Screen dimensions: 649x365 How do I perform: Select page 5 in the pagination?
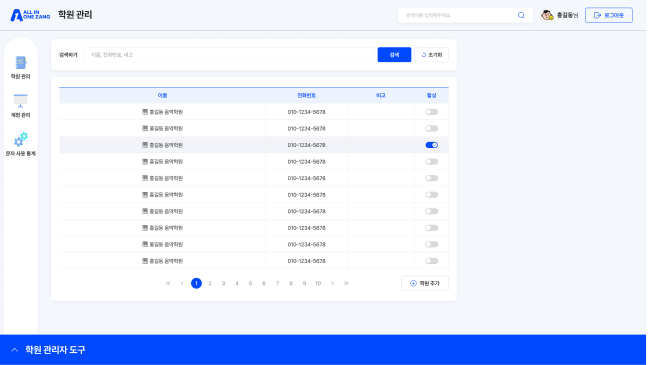point(250,283)
